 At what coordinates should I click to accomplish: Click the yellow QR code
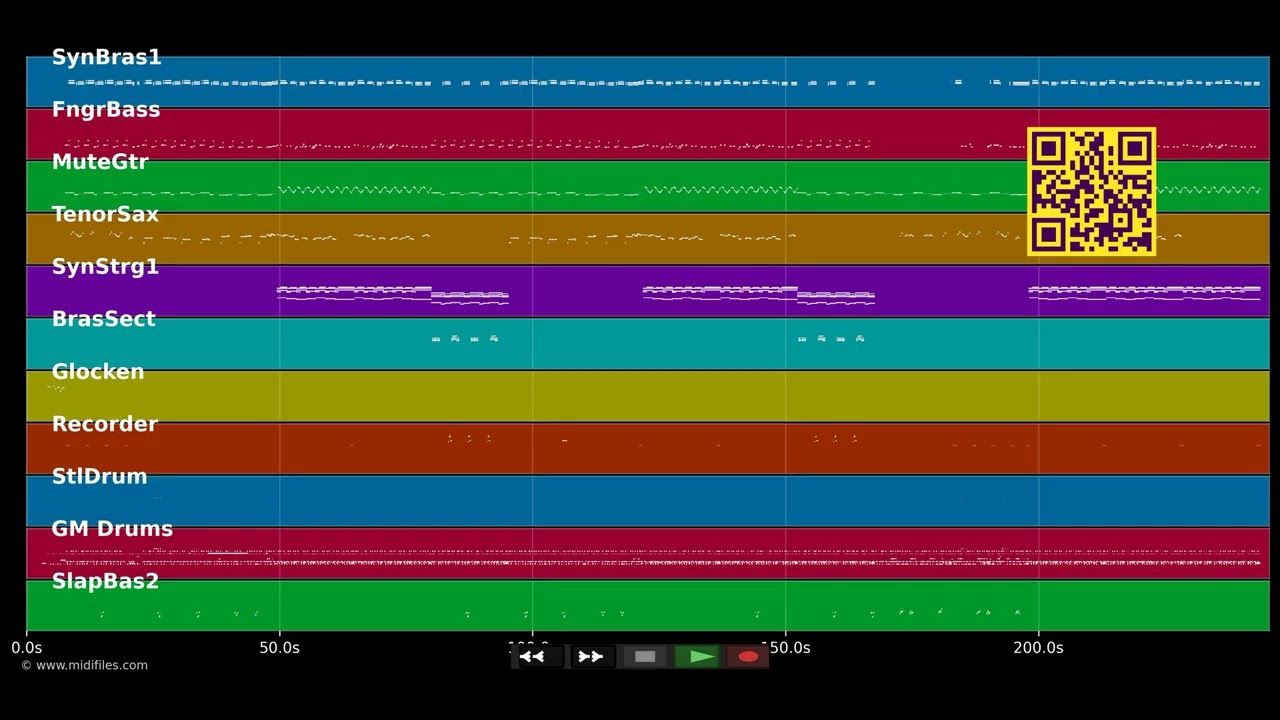pos(1092,191)
